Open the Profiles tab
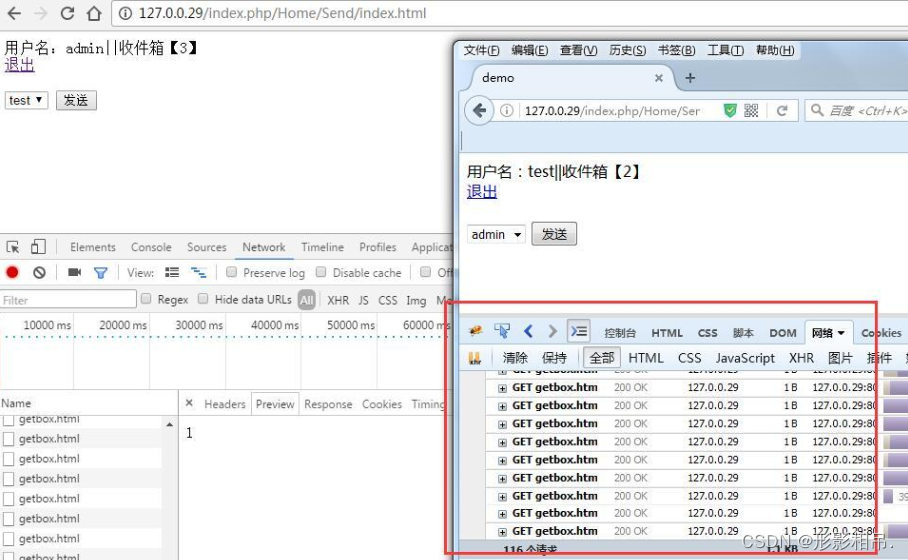This screenshot has height=560, width=908. click(378, 247)
